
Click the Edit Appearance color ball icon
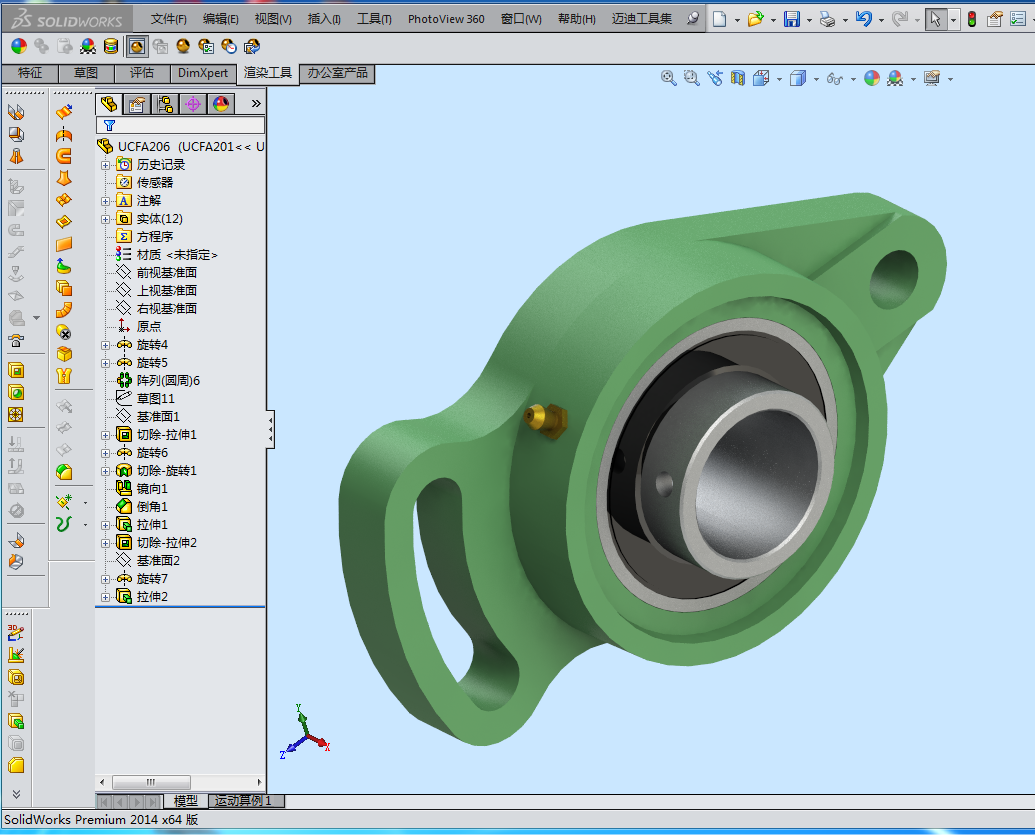[19, 46]
